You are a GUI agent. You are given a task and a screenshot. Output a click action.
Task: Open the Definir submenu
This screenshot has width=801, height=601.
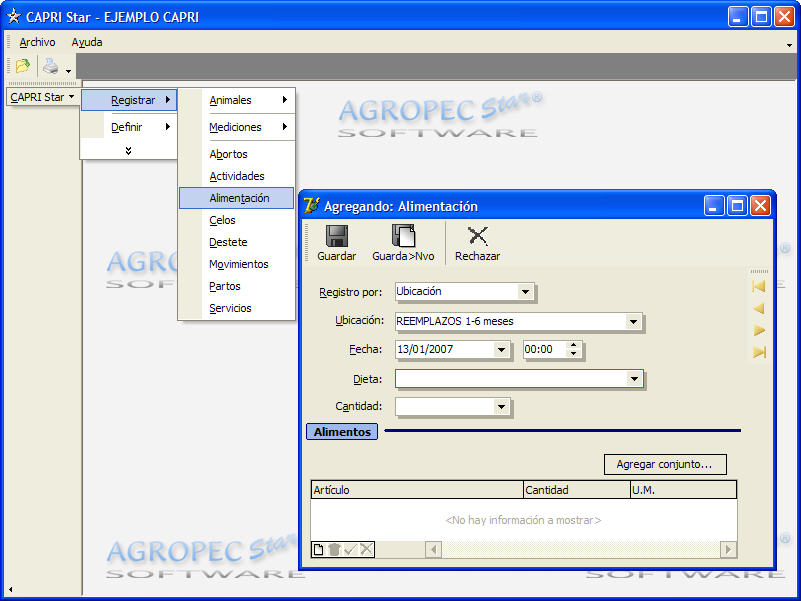129,127
